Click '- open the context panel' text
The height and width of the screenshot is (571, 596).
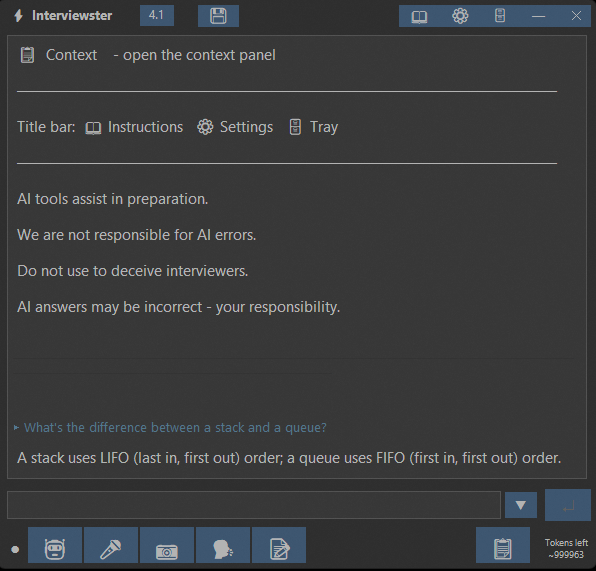(194, 55)
